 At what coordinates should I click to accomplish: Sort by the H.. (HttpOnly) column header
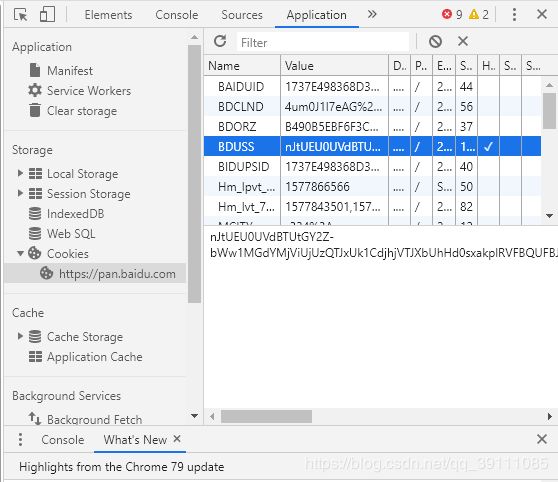(488, 66)
